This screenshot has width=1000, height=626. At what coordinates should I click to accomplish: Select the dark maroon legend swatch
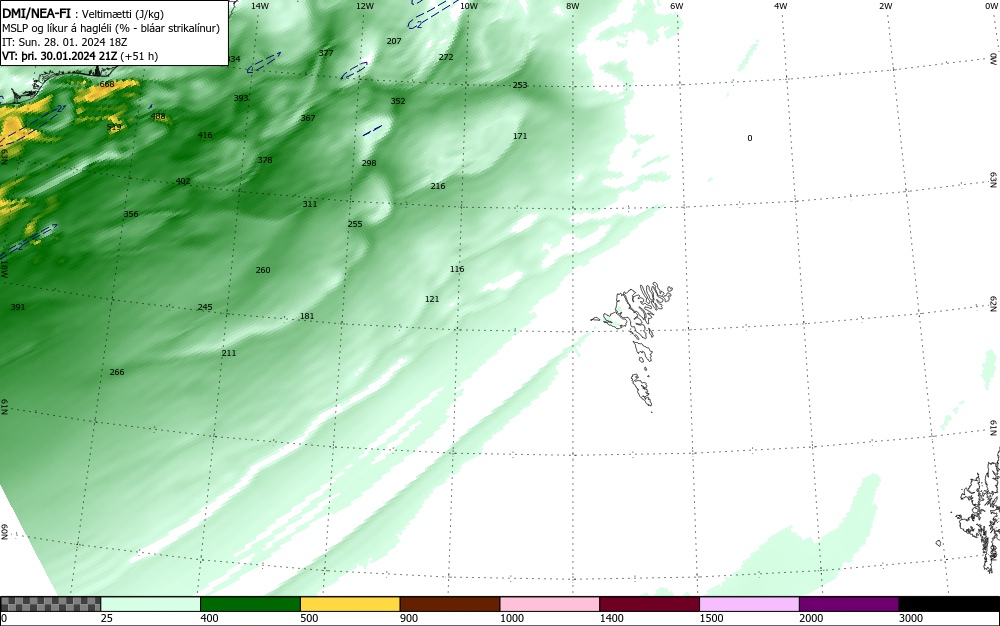[x=649, y=604]
